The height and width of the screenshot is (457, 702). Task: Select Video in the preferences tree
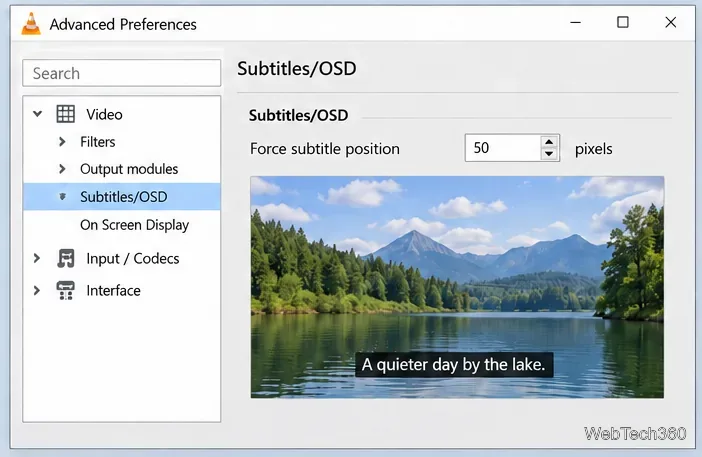click(104, 114)
